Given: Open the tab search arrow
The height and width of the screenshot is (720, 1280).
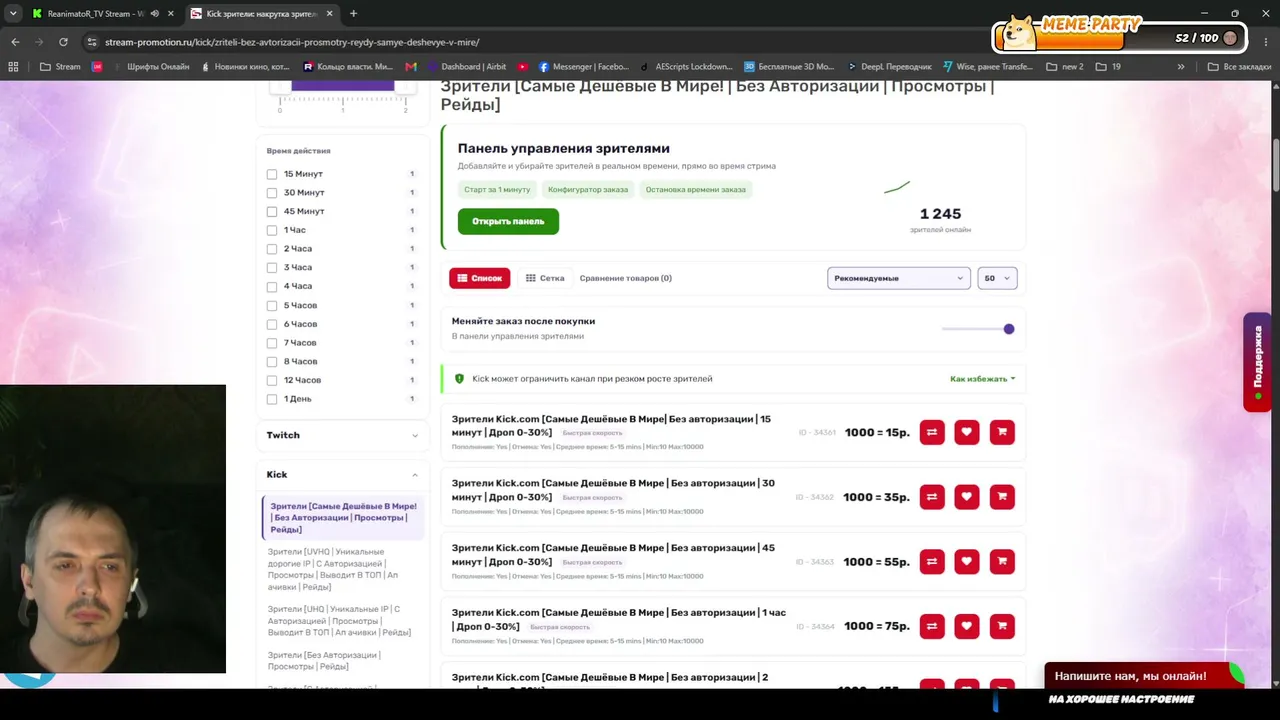Looking at the screenshot, I should (x=13, y=14).
